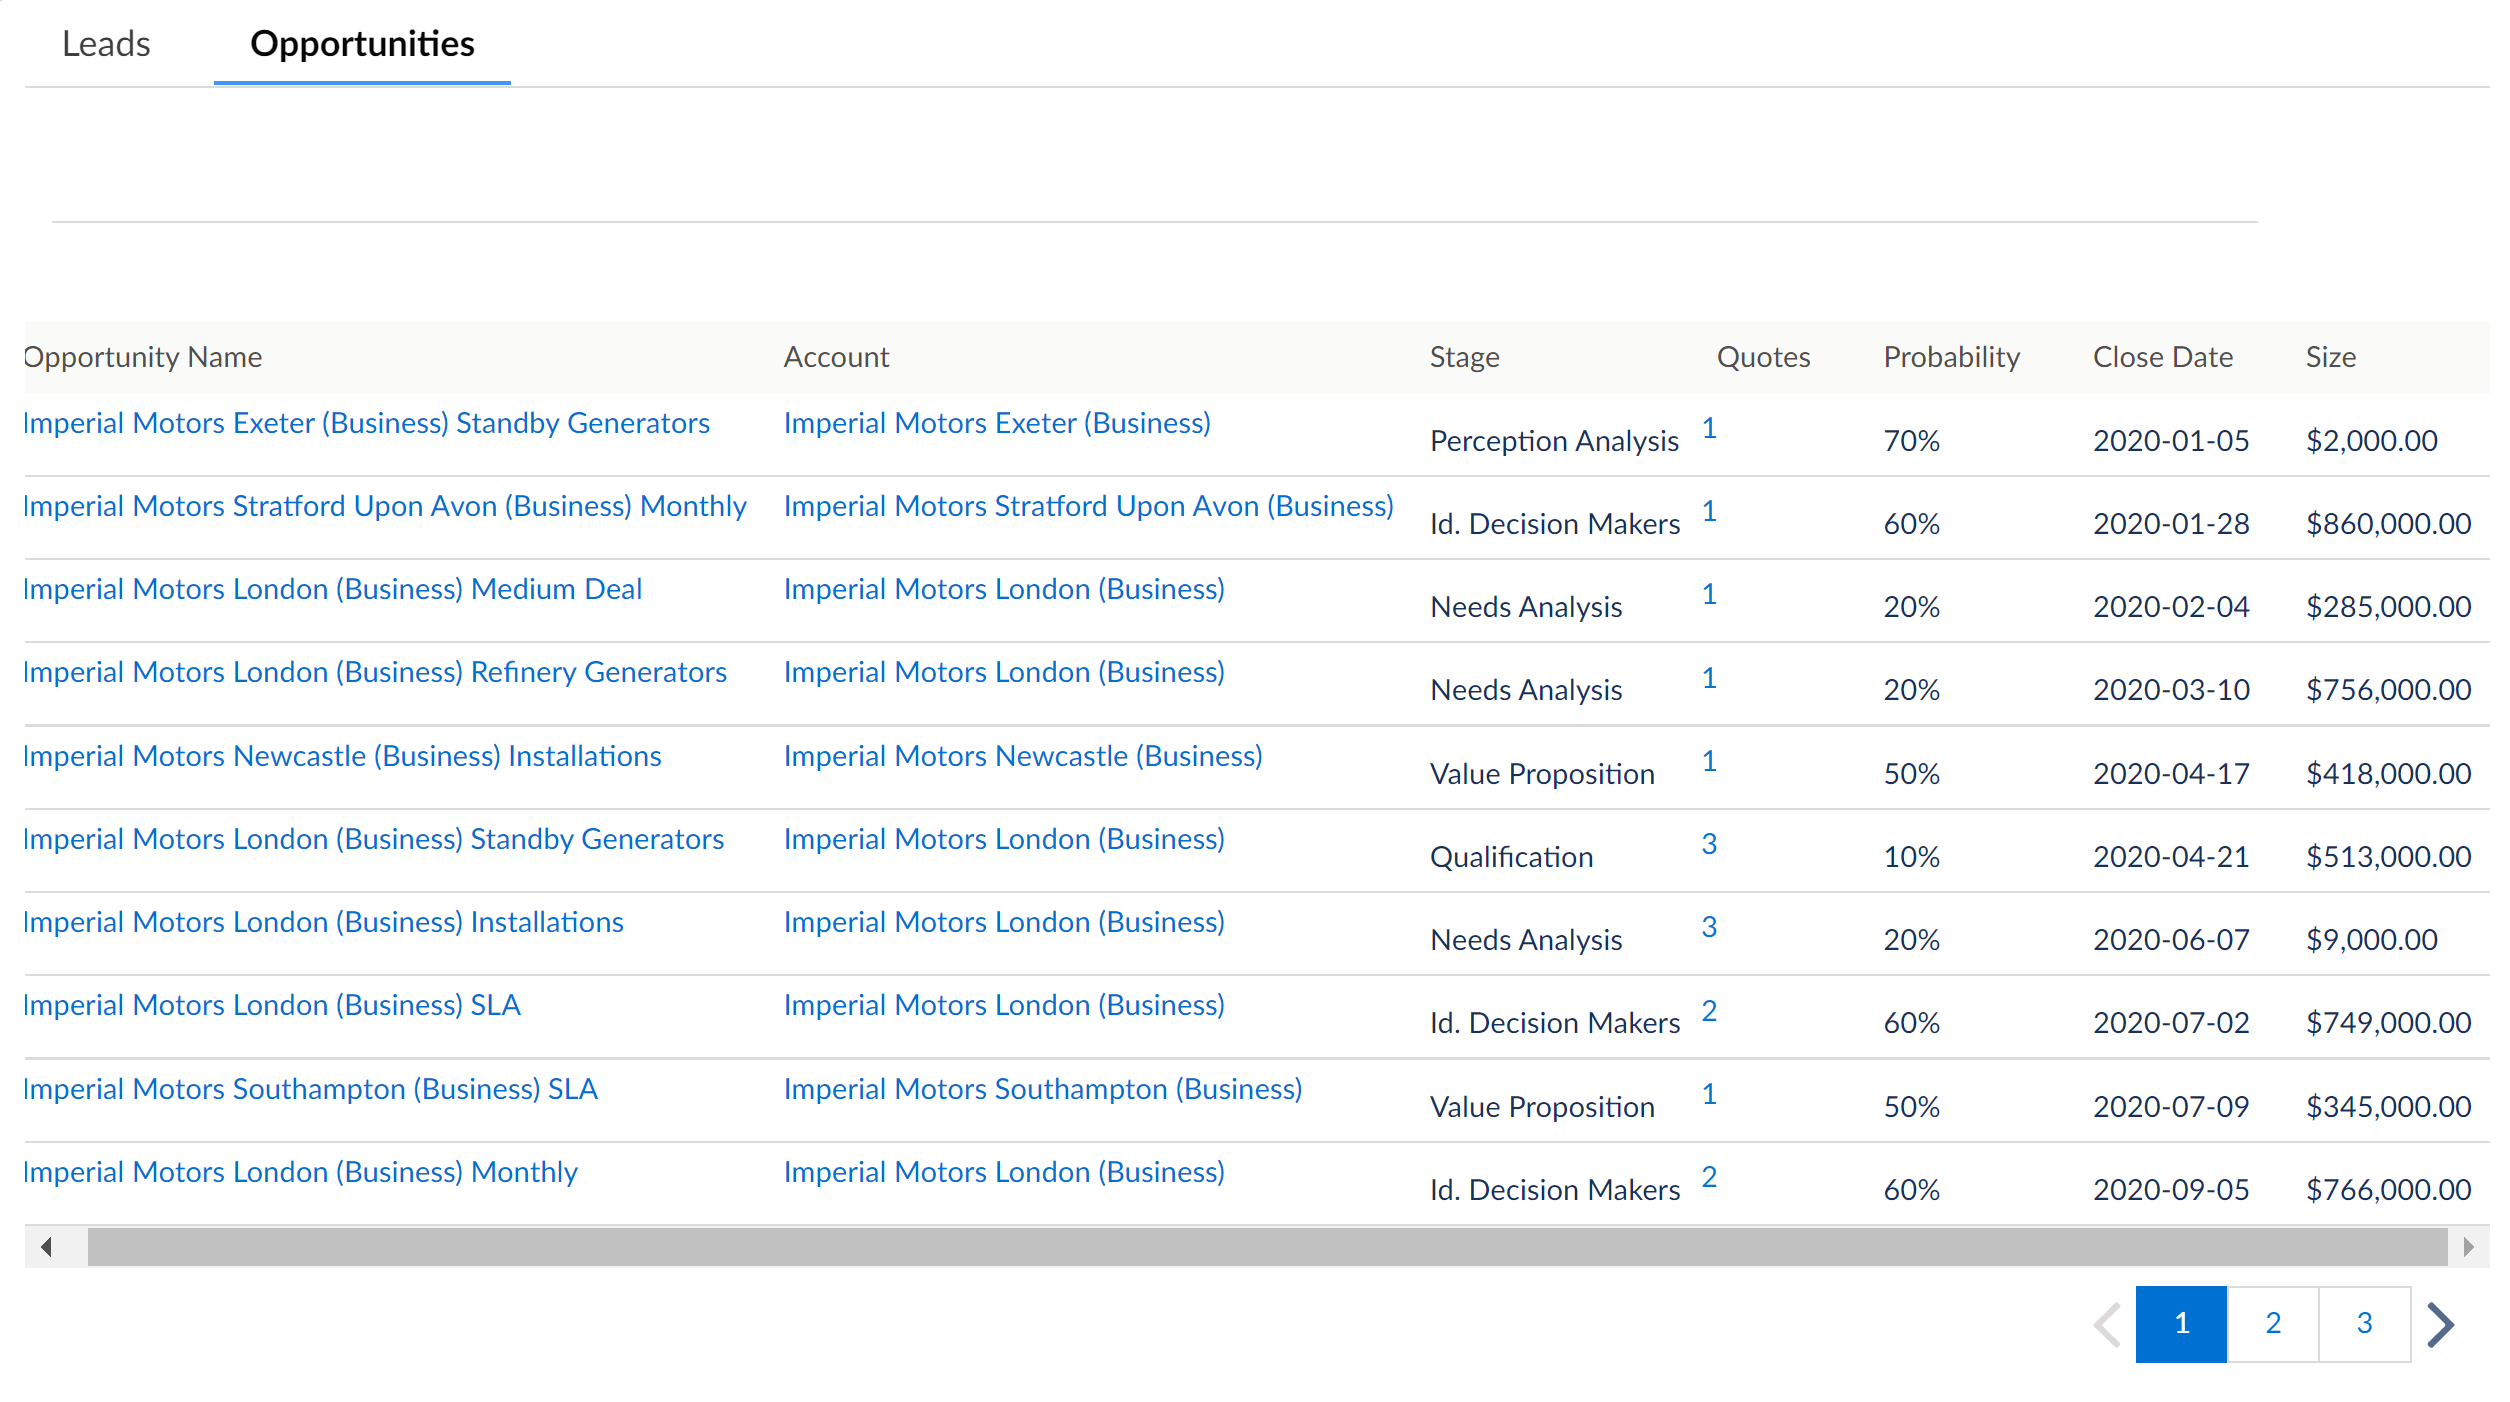2510x1402 pixels.
Task: Click the Probability column header
Action: point(1951,357)
